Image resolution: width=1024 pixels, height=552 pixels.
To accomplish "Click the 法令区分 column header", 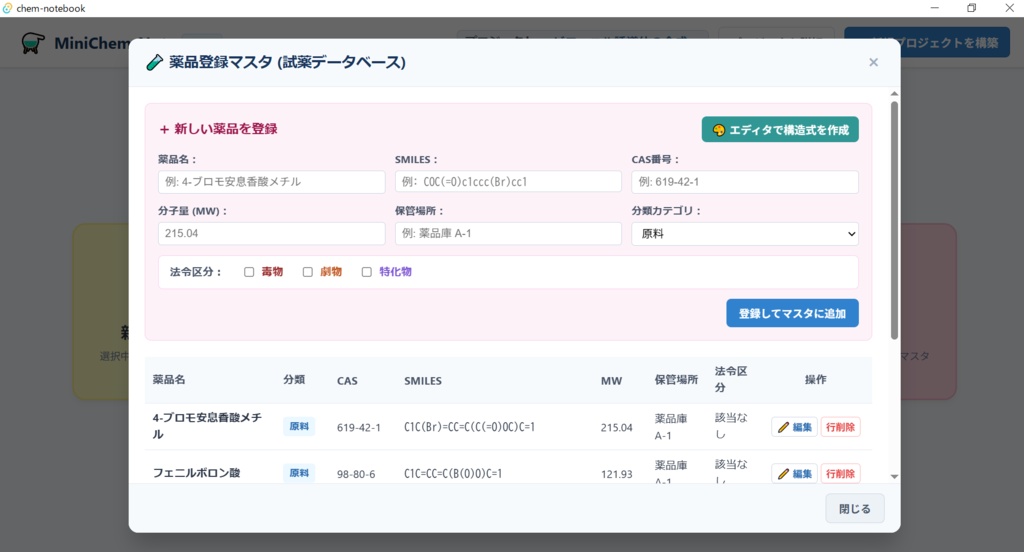I will [731, 379].
